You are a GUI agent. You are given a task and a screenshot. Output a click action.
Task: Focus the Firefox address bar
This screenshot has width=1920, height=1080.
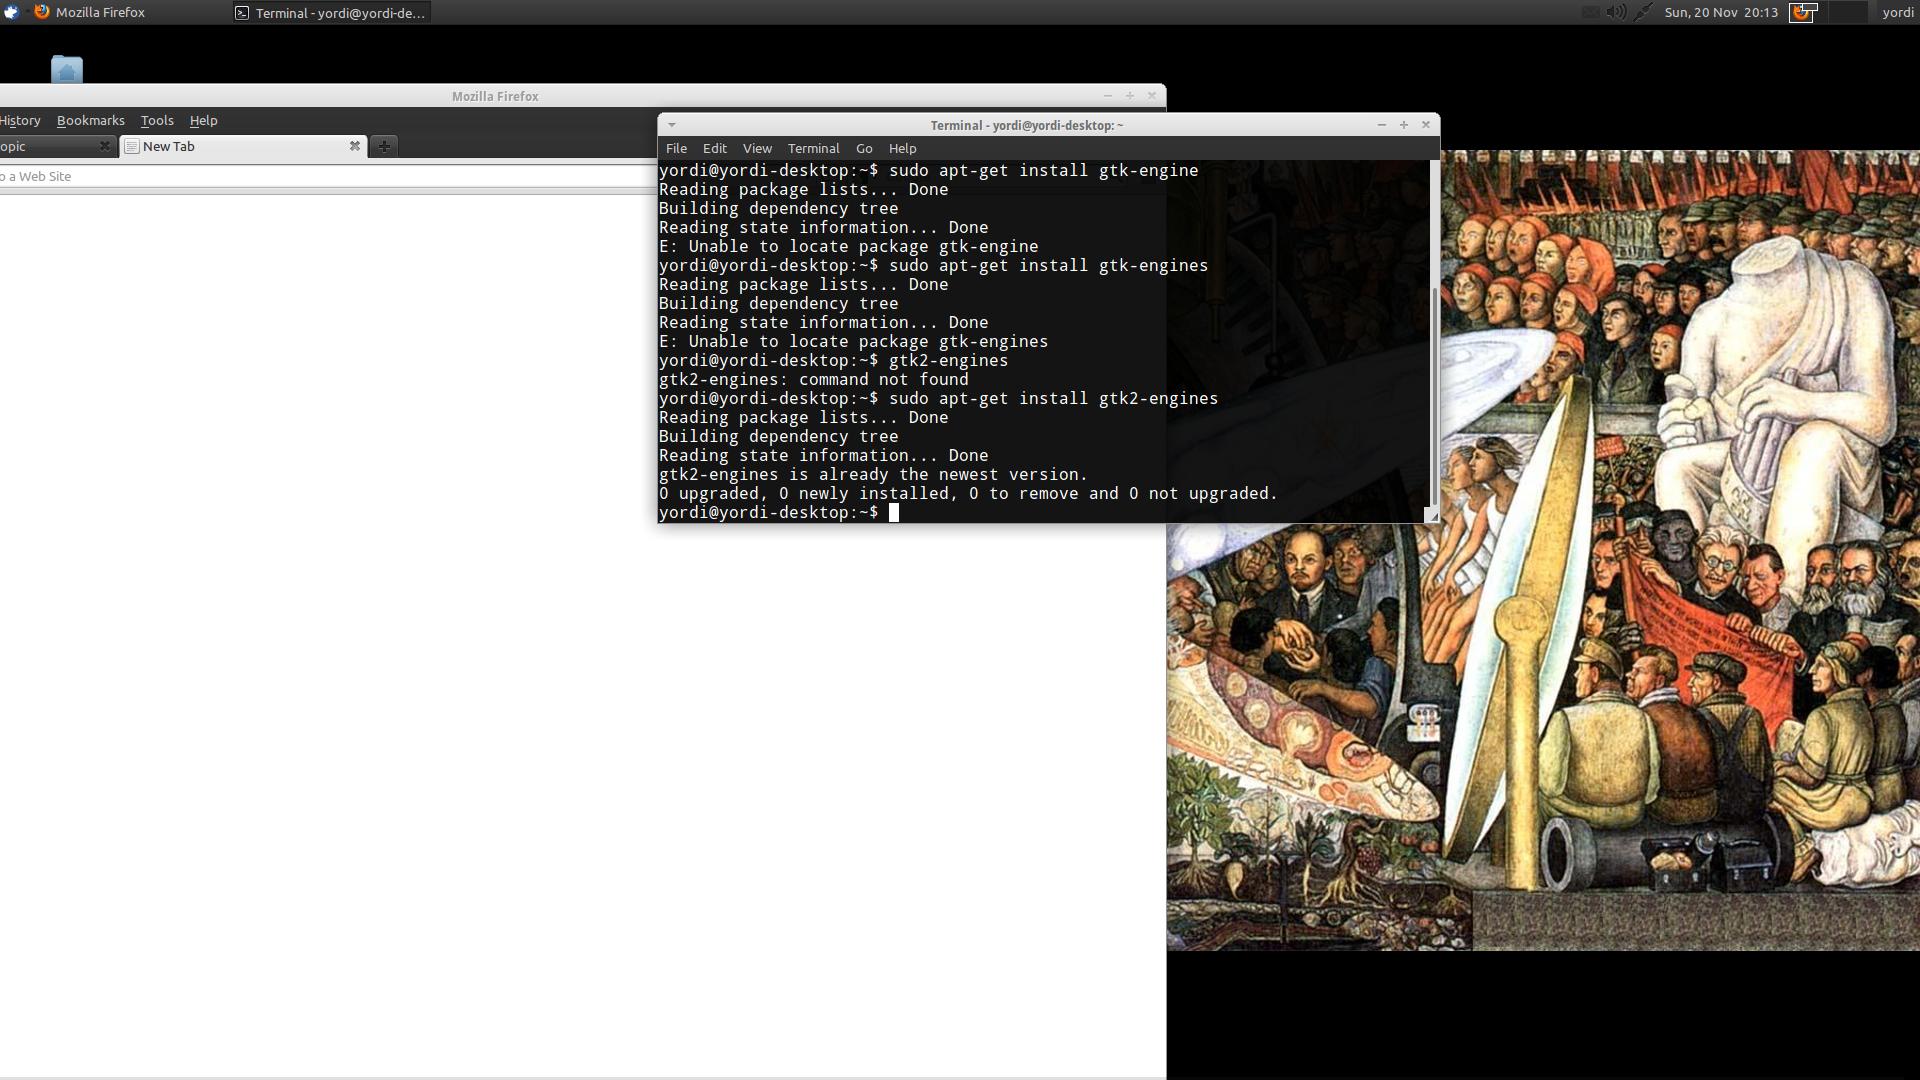click(328, 176)
